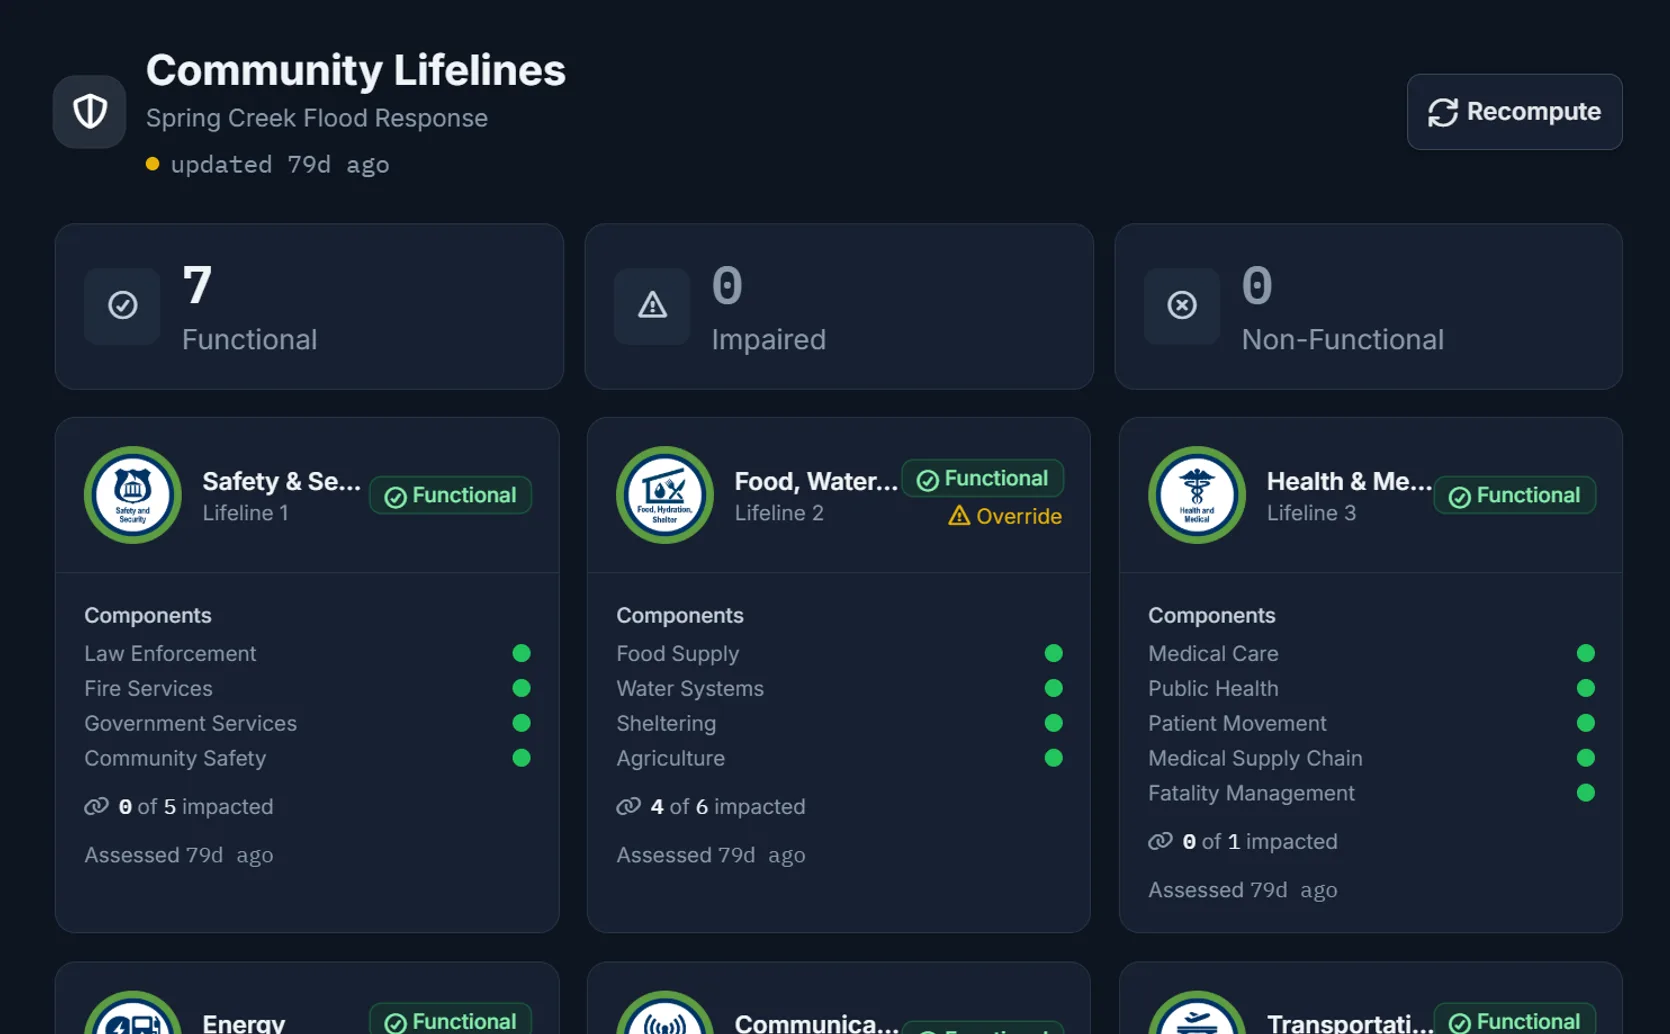
Task: Click link icon beside 0 of 1 impacted
Action: click(x=1160, y=841)
